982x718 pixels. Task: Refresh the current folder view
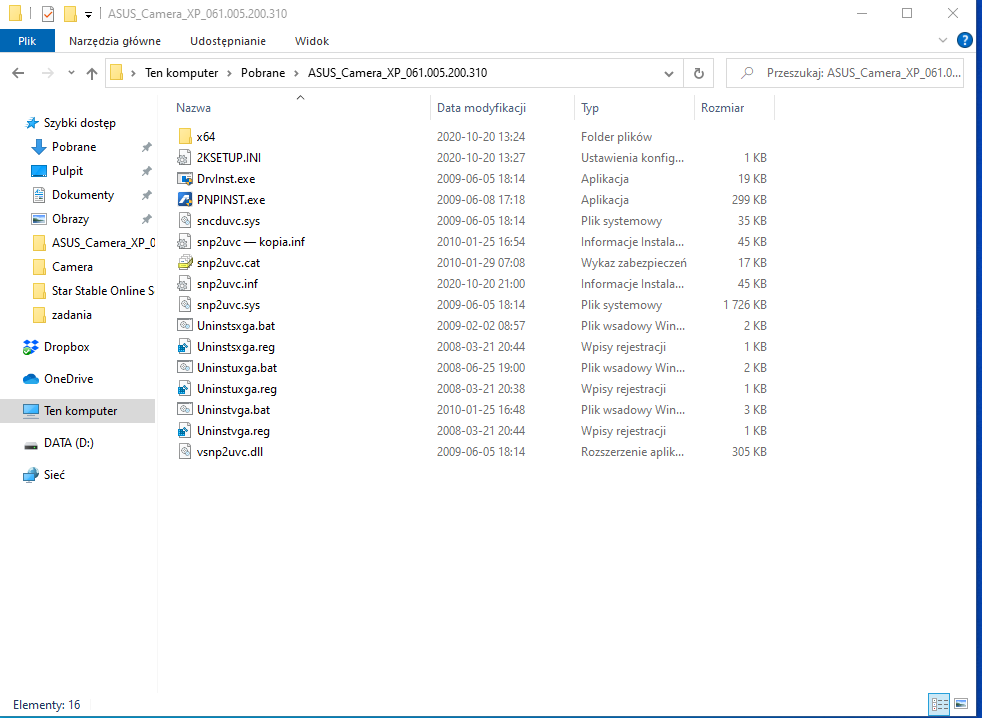click(698, 73)
